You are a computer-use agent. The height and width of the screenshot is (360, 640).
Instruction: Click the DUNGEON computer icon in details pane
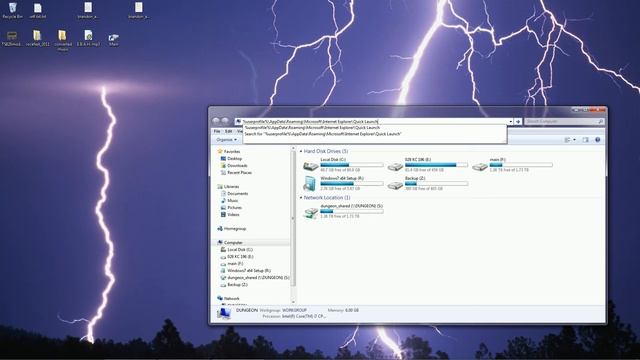(224, 313)
